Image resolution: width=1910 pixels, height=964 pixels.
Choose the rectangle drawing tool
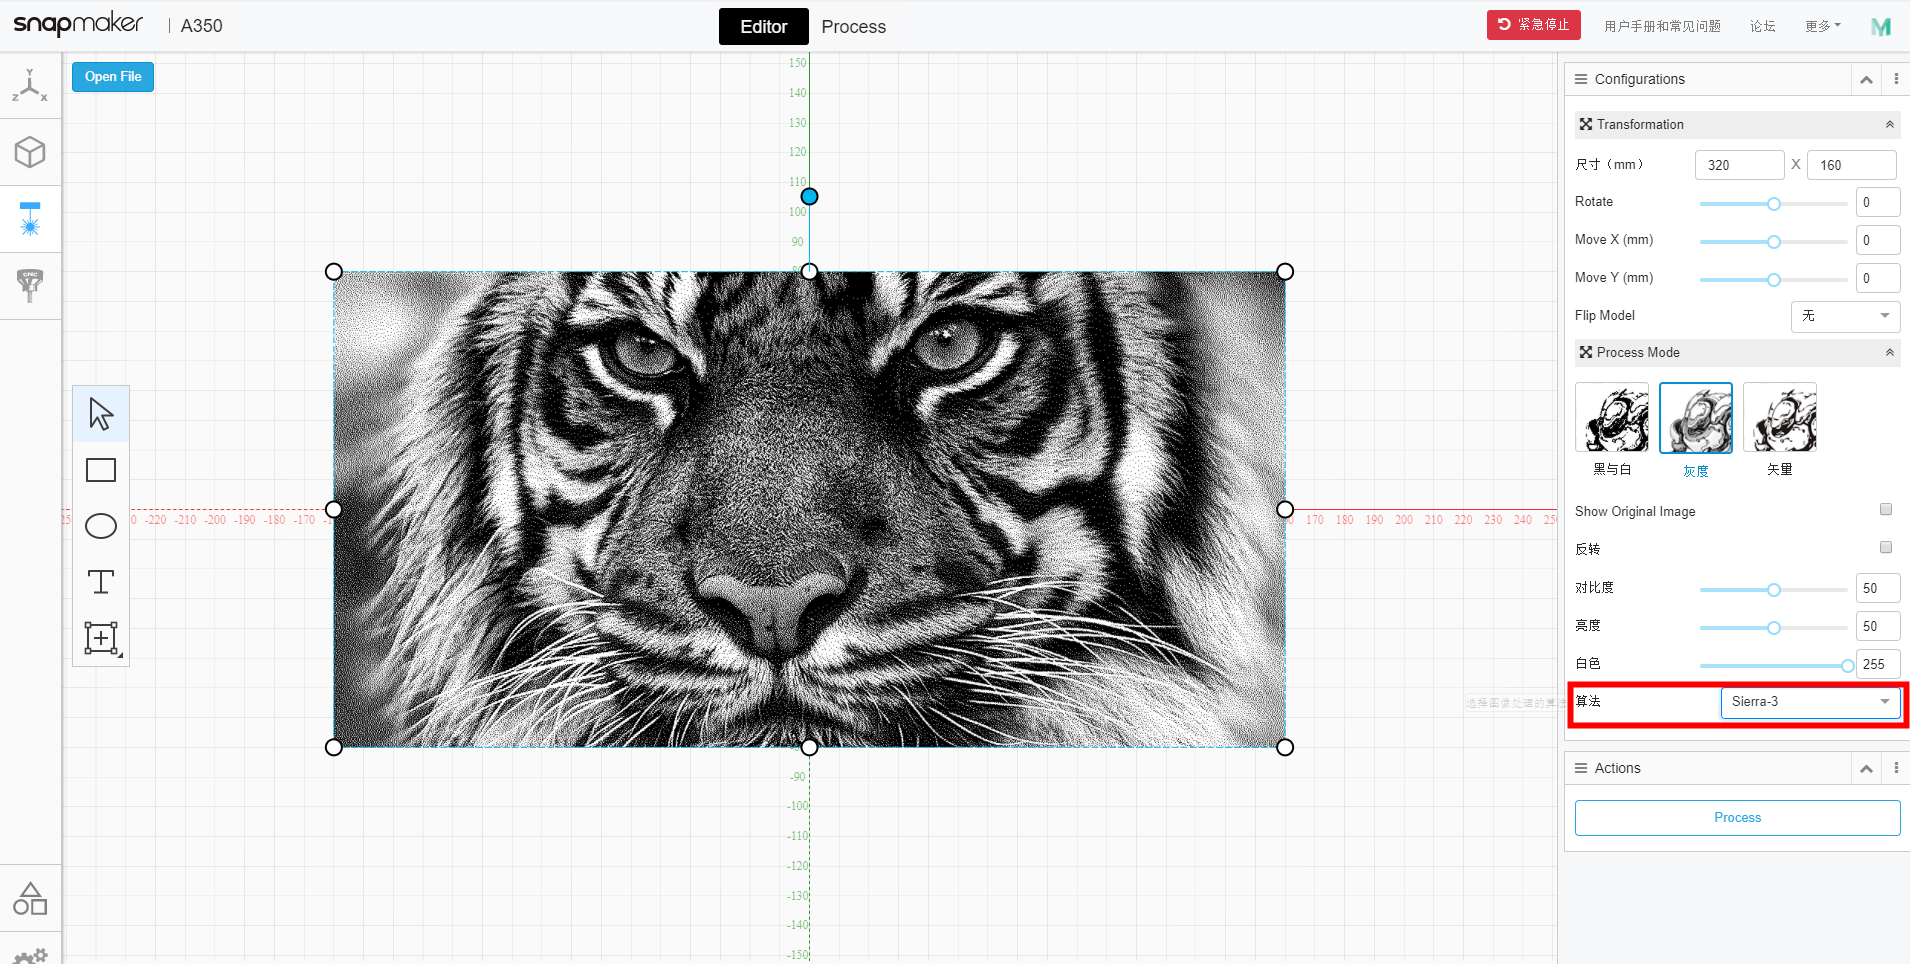tap(101, 470)
